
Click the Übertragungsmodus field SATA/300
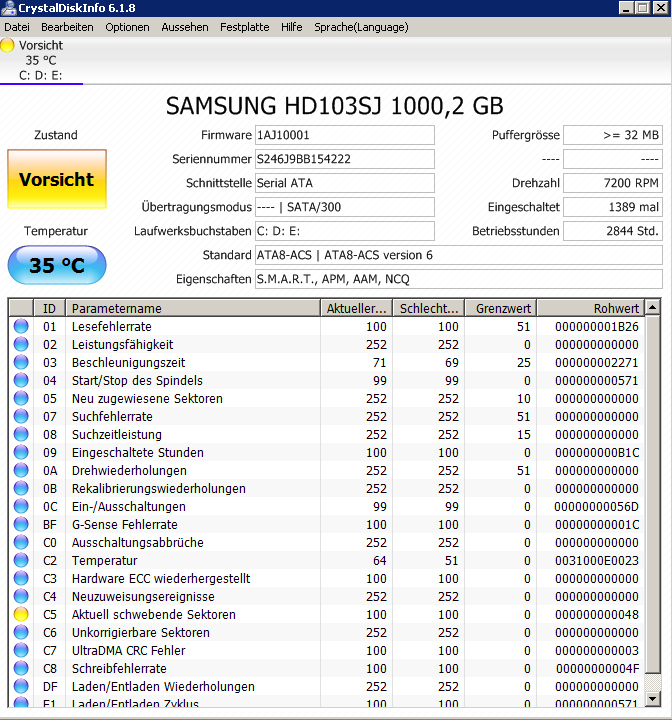point(344,207)
